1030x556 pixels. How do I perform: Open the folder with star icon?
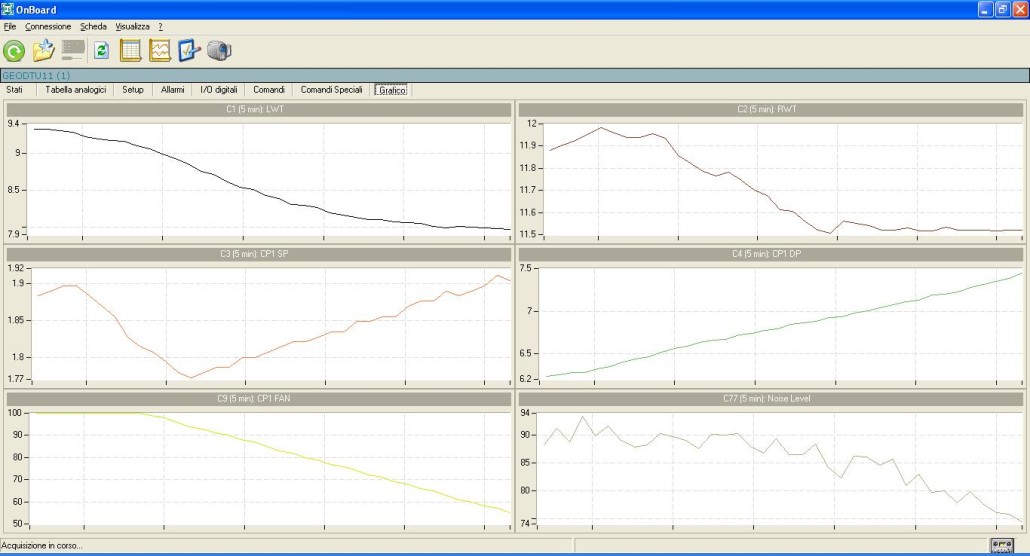click(43, 50)
